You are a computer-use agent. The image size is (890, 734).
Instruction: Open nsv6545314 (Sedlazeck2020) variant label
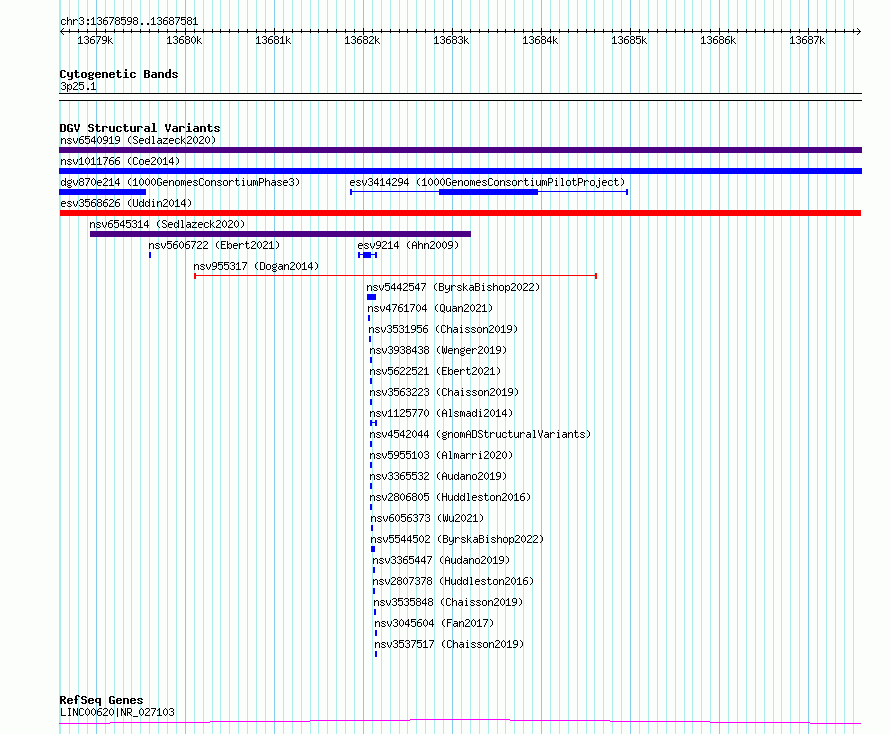[x=167, y=224]
